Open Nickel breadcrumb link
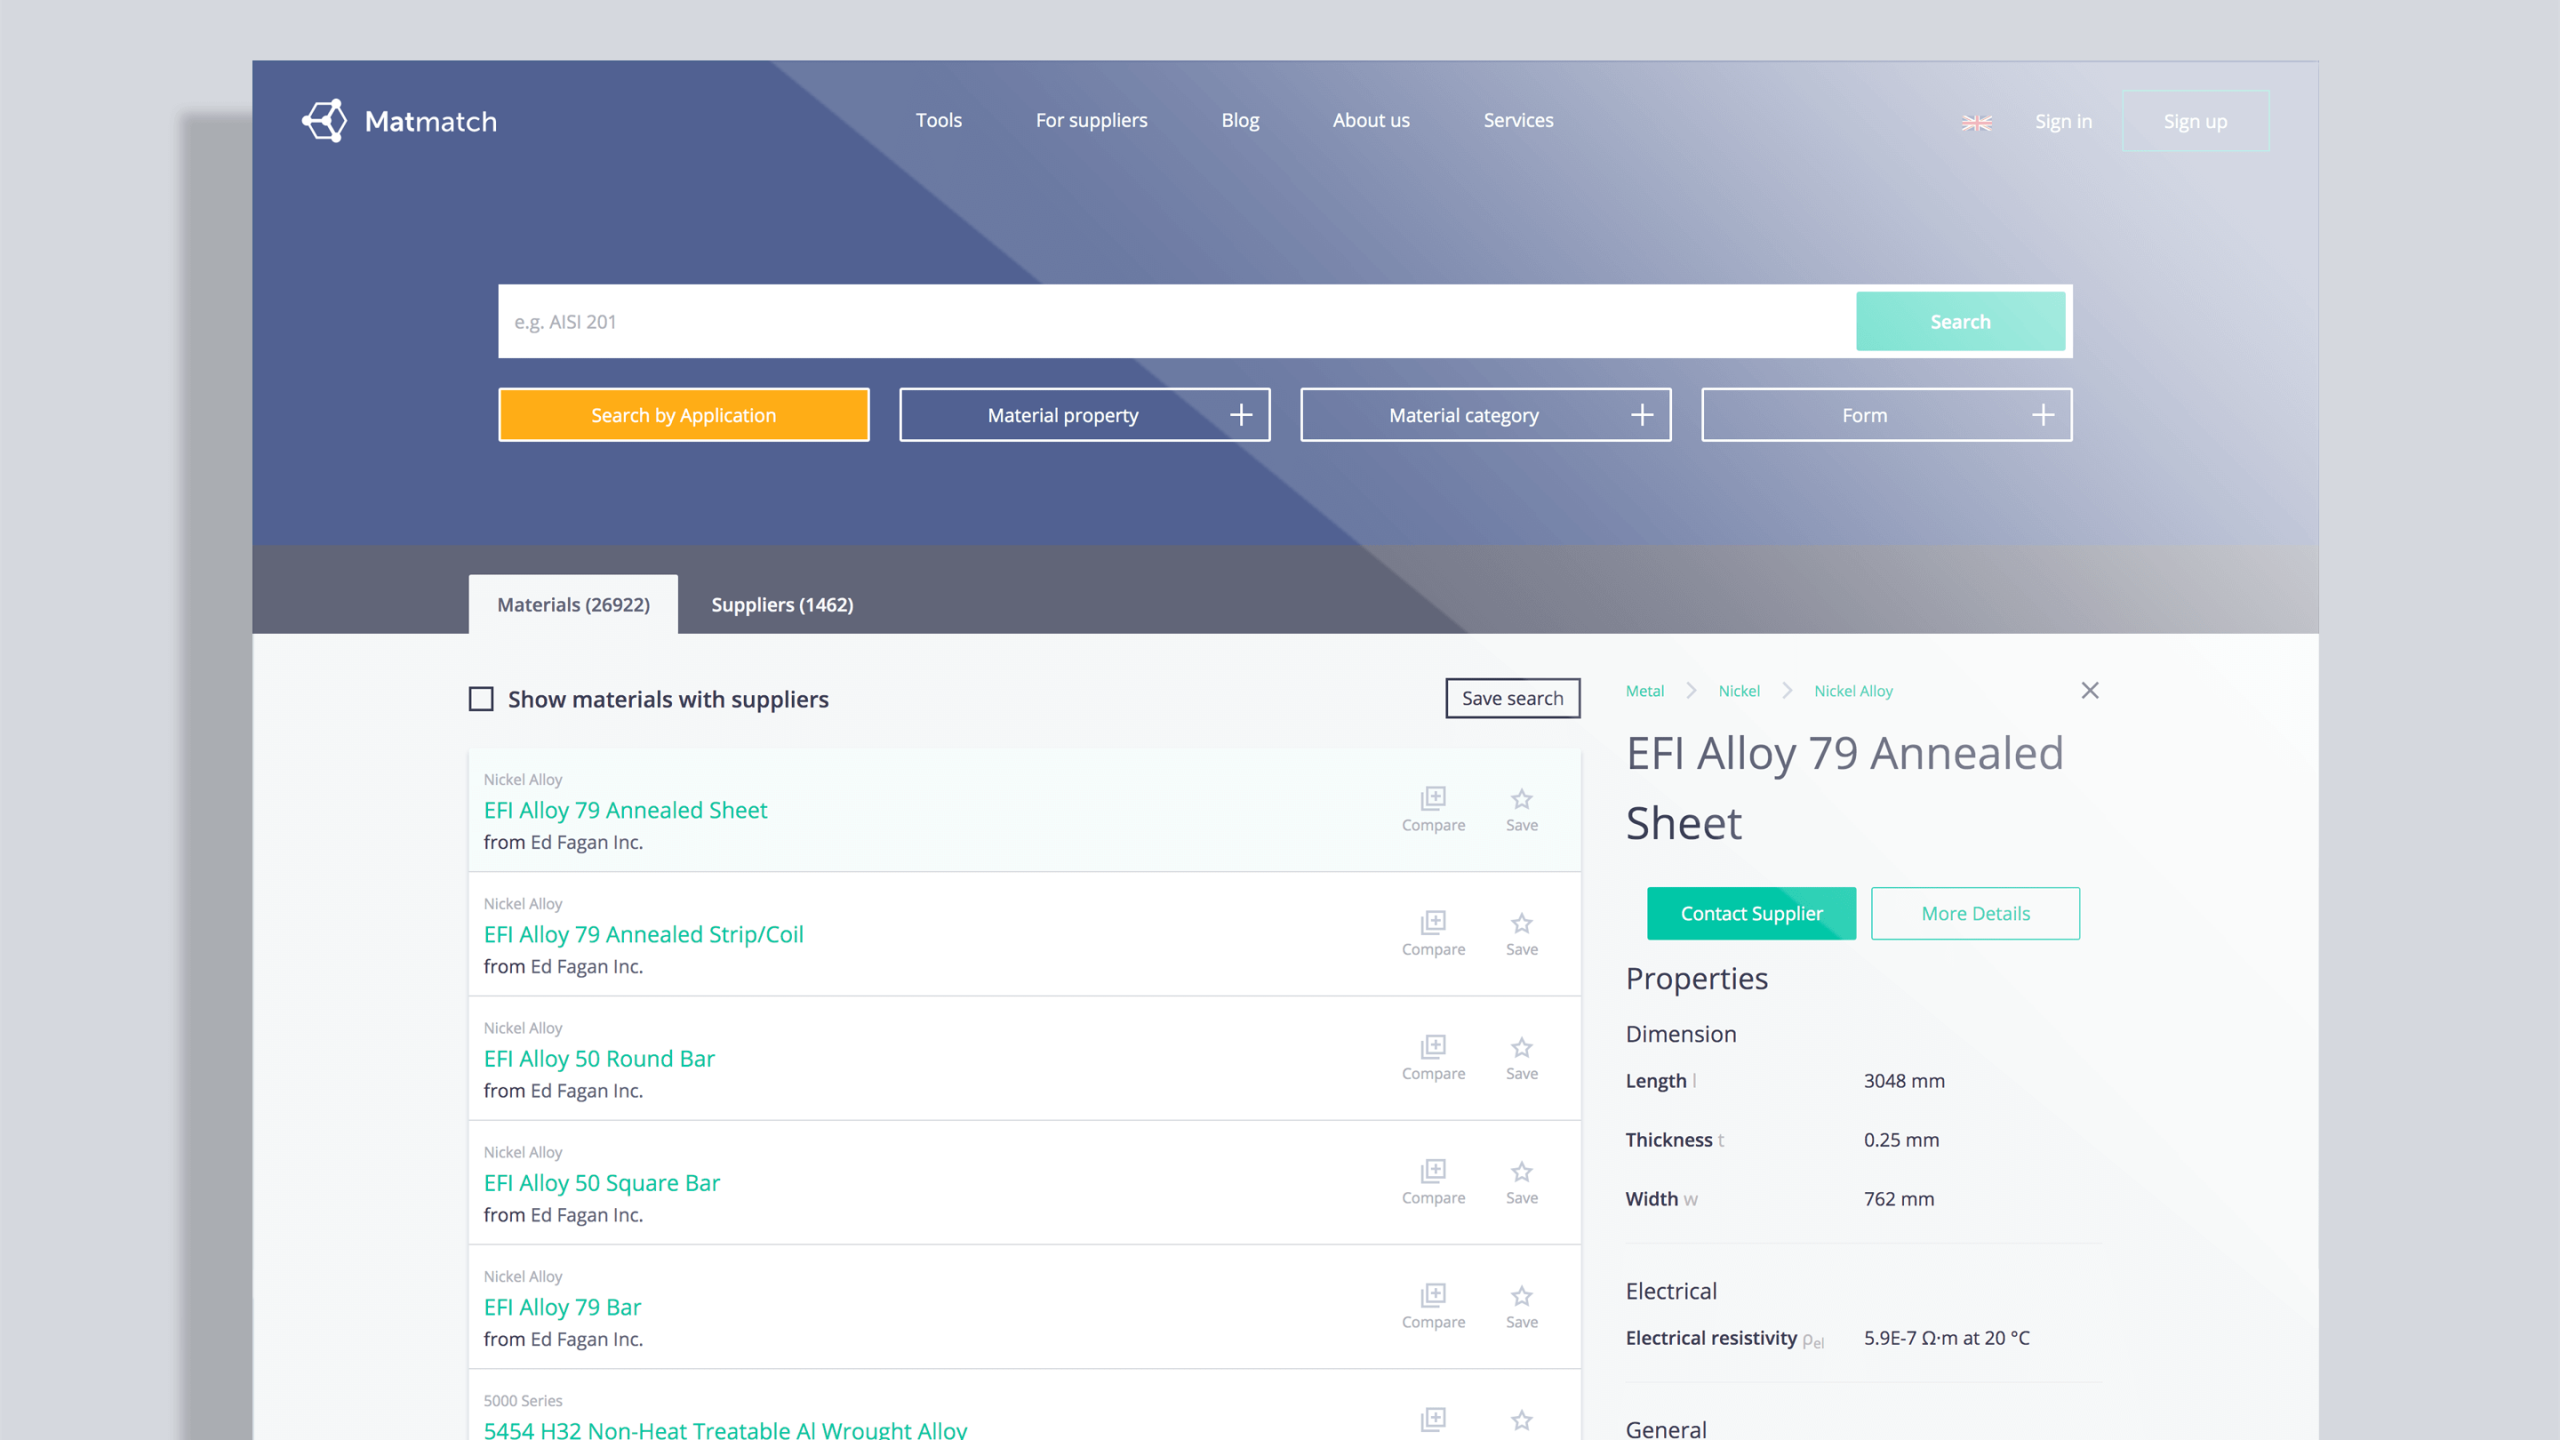 pos(1739,690)
